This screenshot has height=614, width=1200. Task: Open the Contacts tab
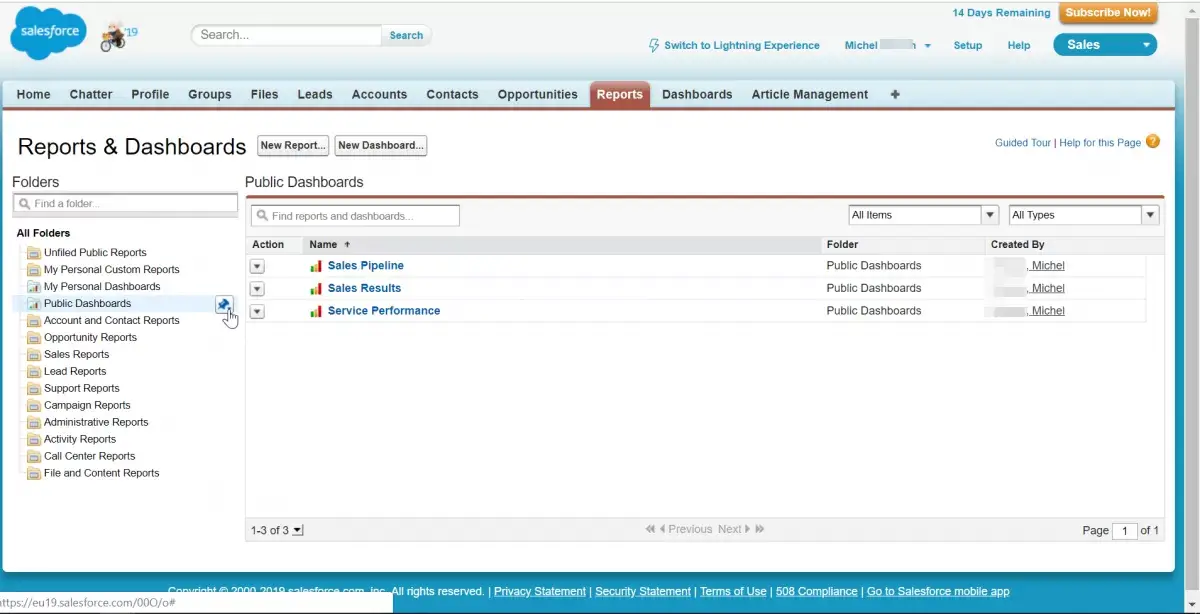pos(452,94)
